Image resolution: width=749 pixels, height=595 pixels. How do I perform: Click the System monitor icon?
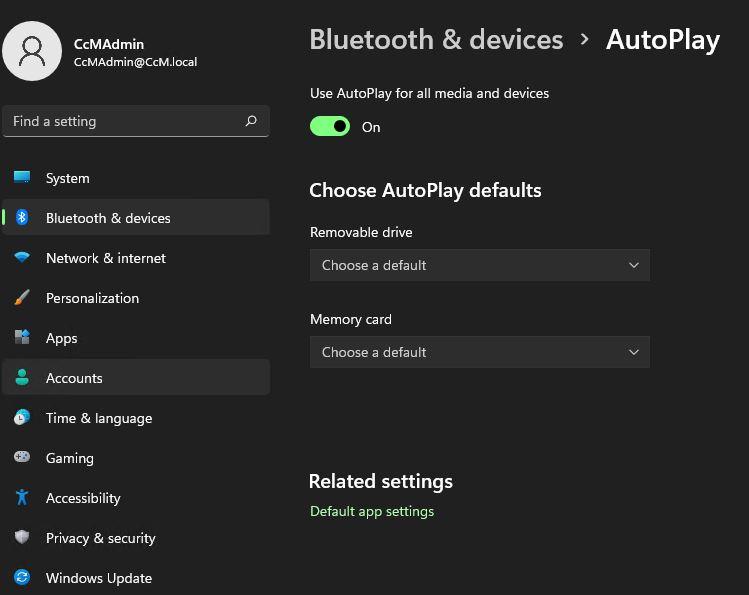22,178
